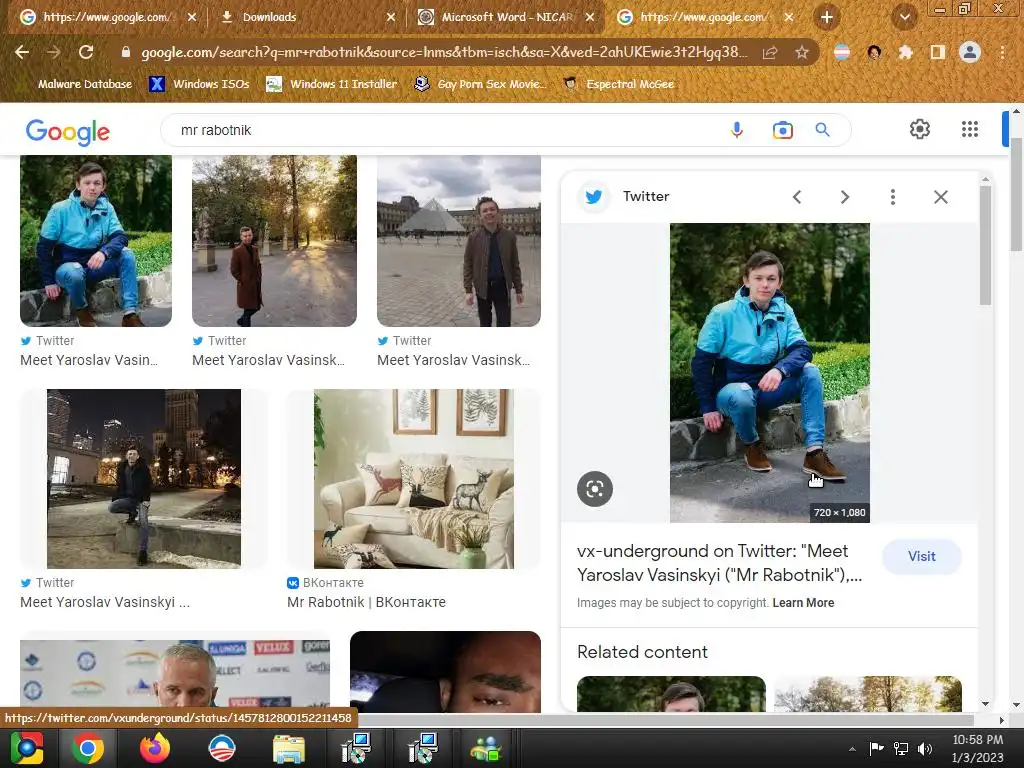The height and width of the screenshot is (768, 1024).
Task: Click the large preview image of the blue jacket
Action: tap(769, 372)
